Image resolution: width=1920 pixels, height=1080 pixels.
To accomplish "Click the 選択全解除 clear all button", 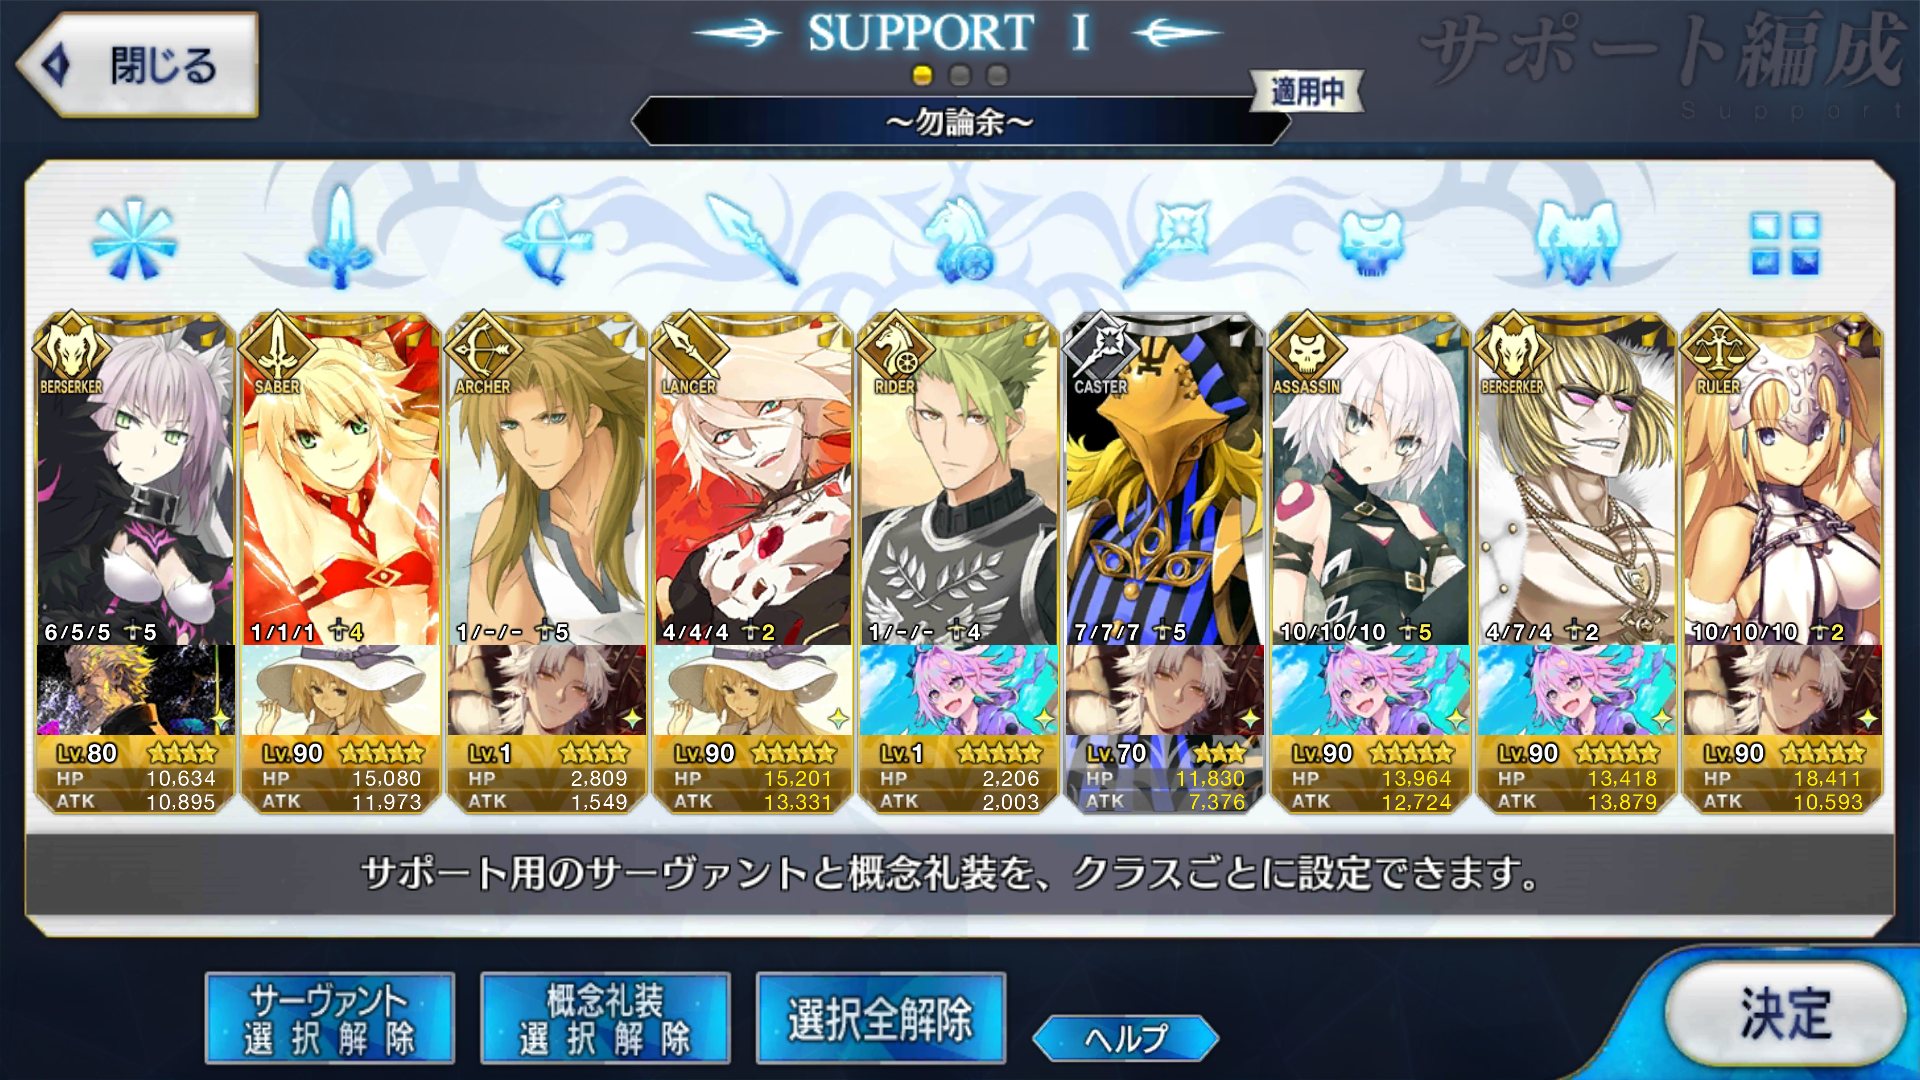I will (881, 1018).
